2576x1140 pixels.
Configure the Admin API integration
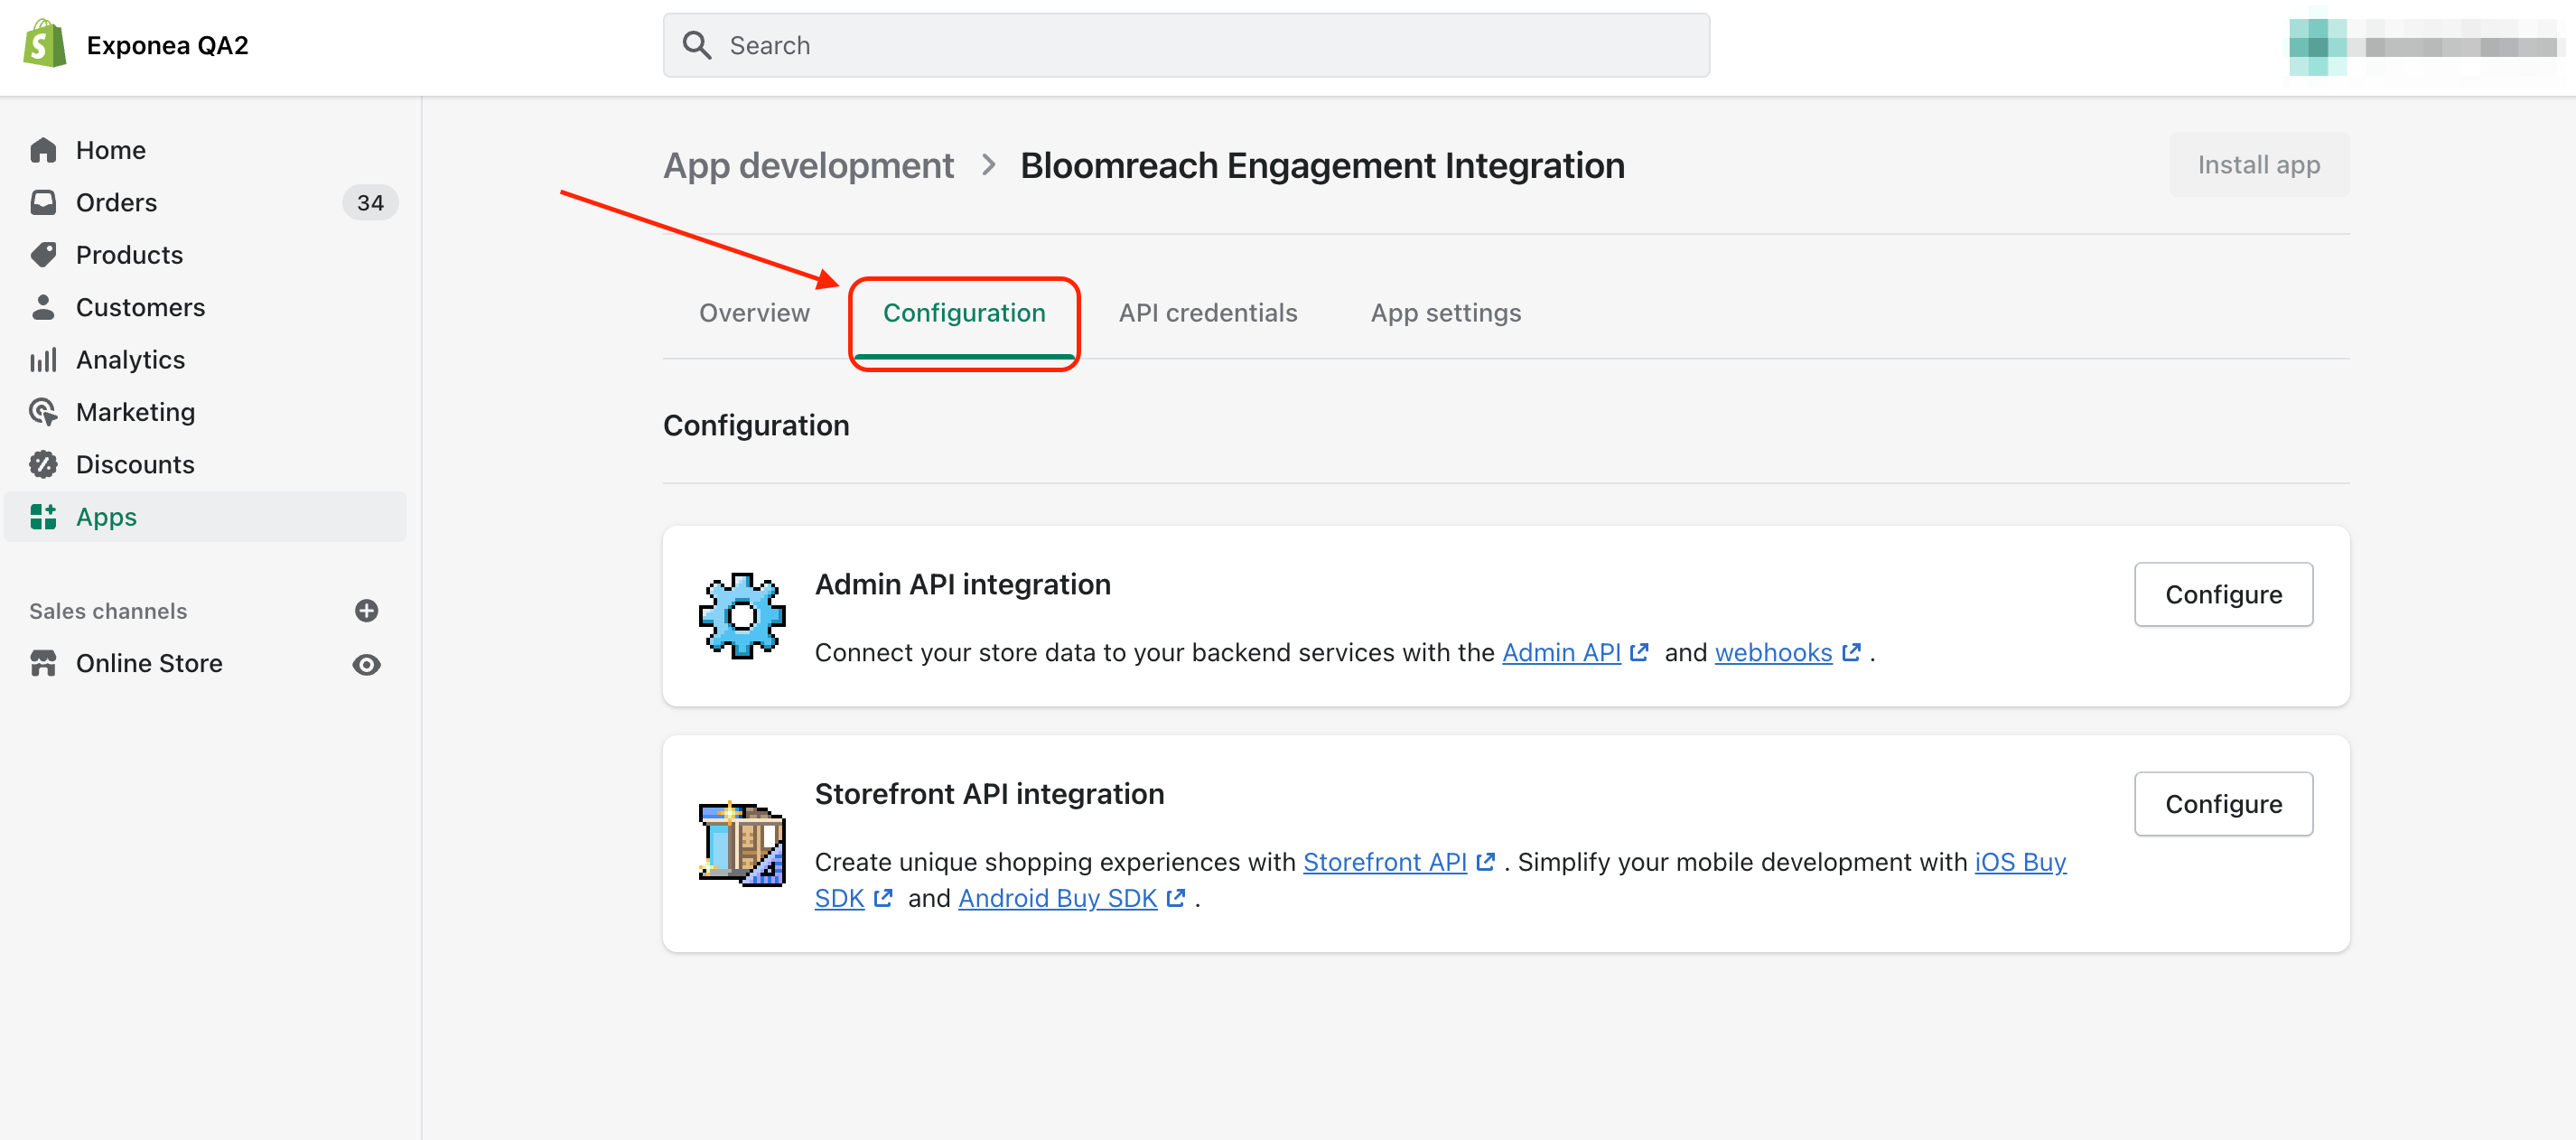click(x=2222, y=594)
